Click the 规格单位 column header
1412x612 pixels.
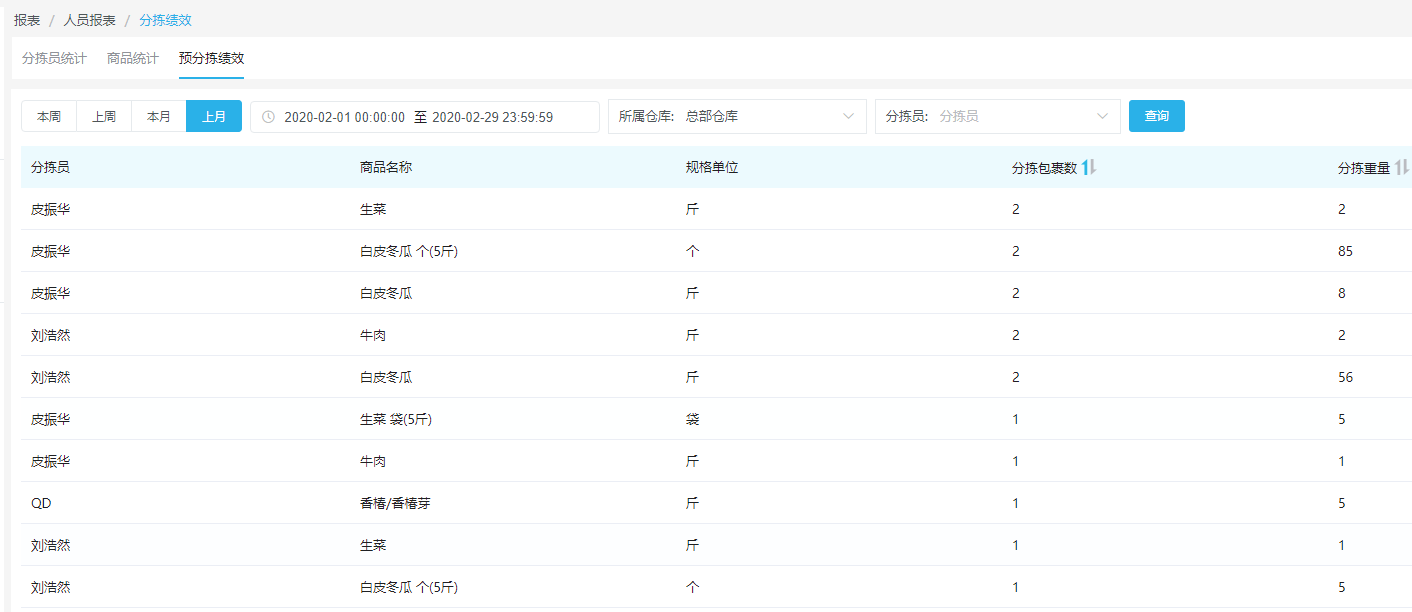coord(712,168)
